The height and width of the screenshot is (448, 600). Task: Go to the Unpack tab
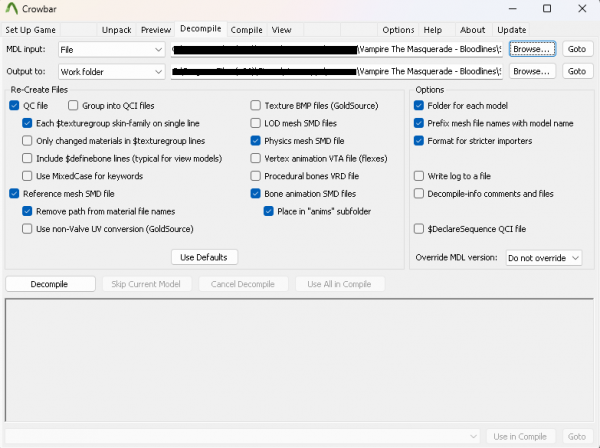coord(116,30)
